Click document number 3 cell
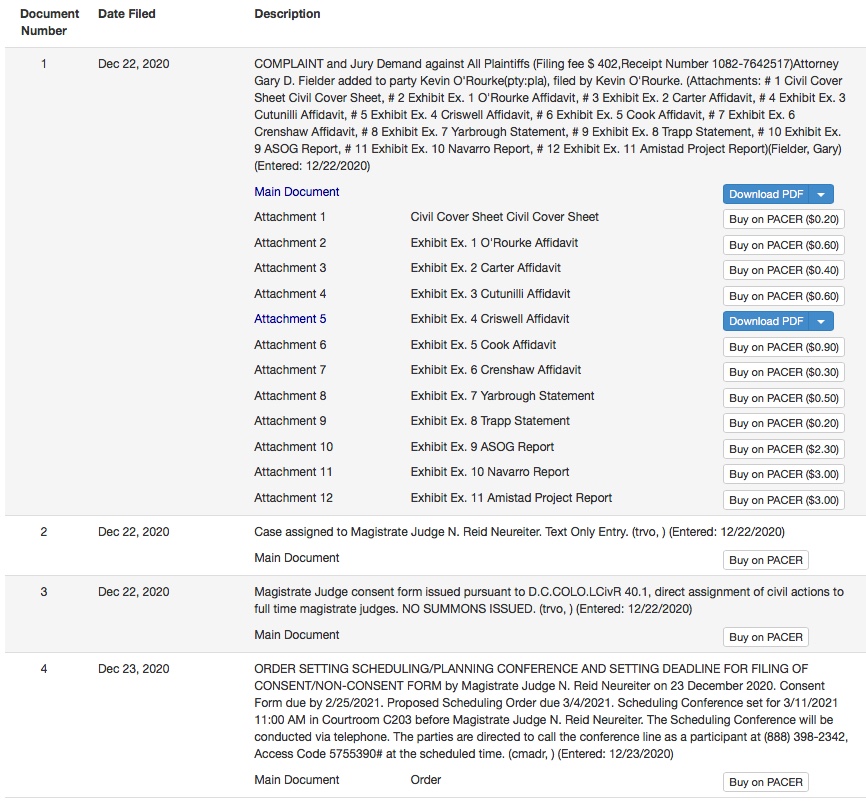The height and width of the screenshot is (811, 866). click(x=44, y=592)
